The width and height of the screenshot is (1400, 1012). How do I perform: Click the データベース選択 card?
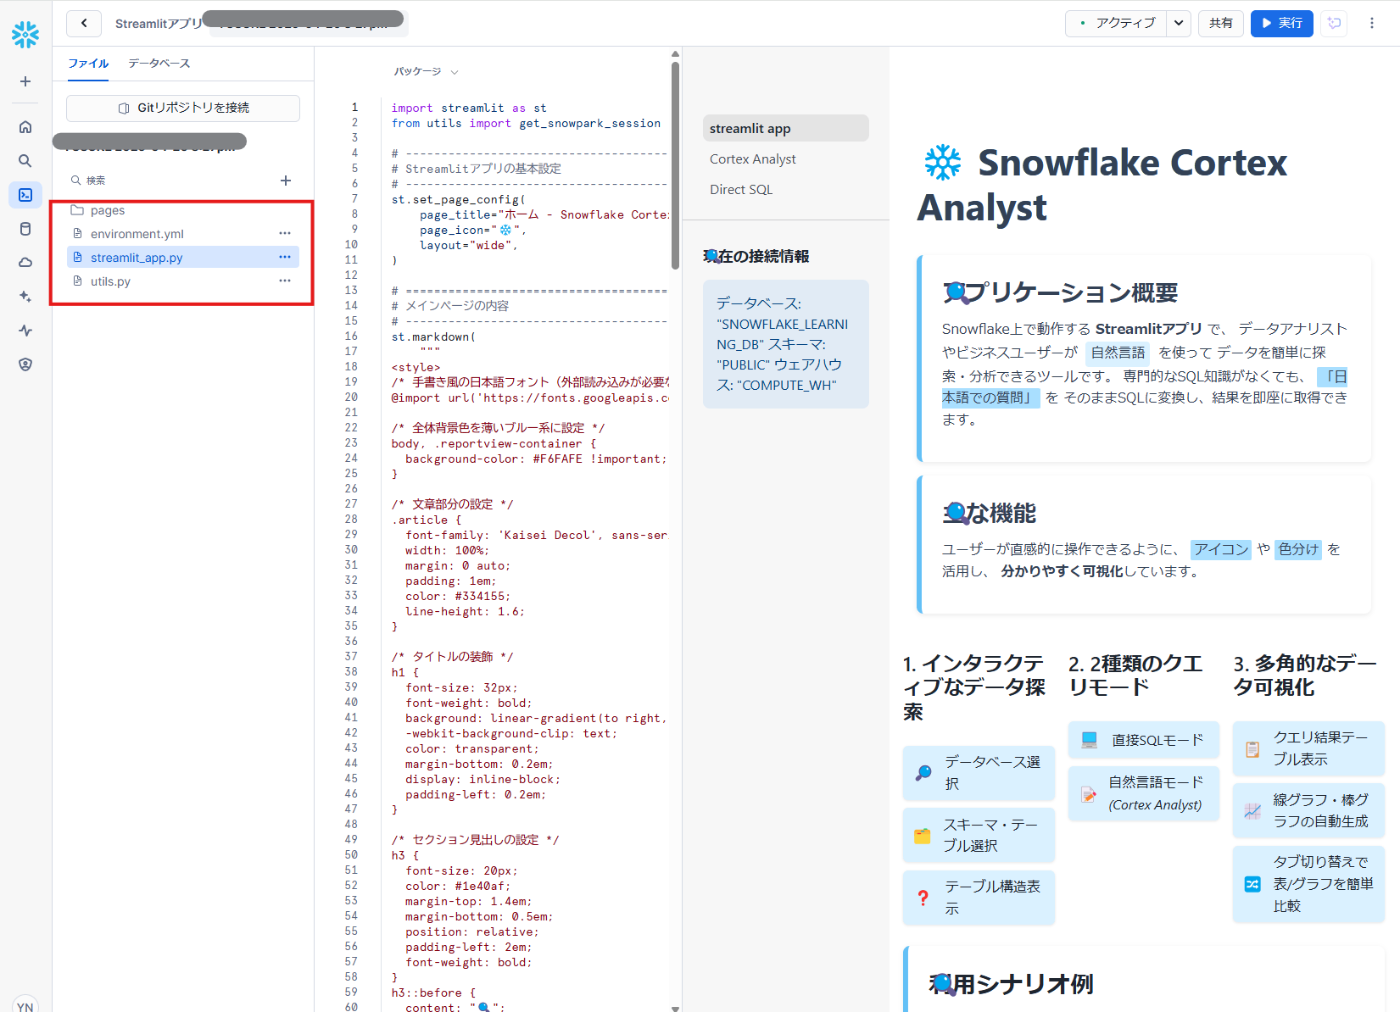[x=978, y=773]
